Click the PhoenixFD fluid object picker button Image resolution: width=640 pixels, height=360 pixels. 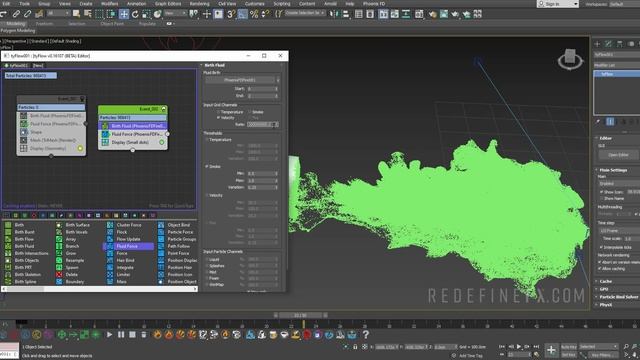(240, 80)
